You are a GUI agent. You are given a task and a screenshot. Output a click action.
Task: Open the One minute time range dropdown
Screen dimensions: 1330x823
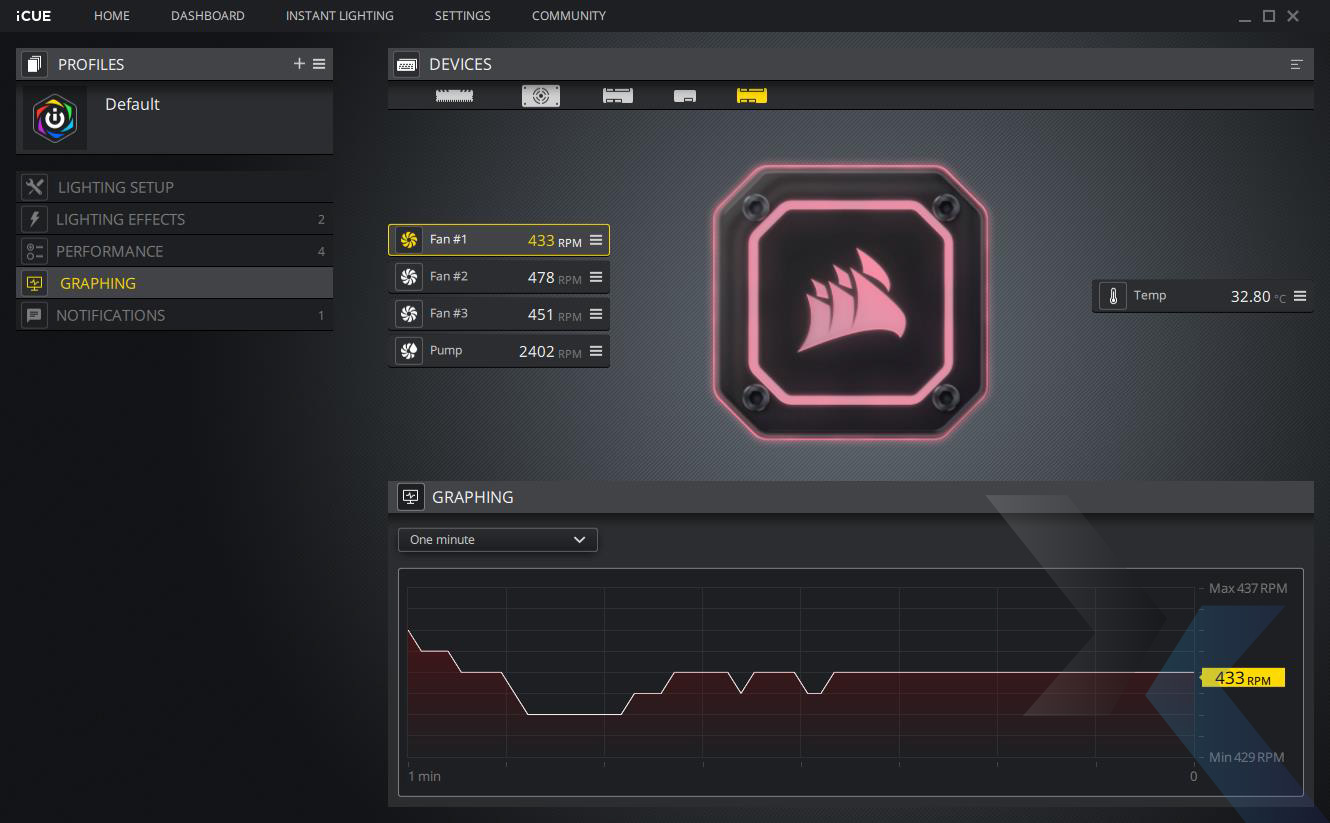tap(498, 540)
